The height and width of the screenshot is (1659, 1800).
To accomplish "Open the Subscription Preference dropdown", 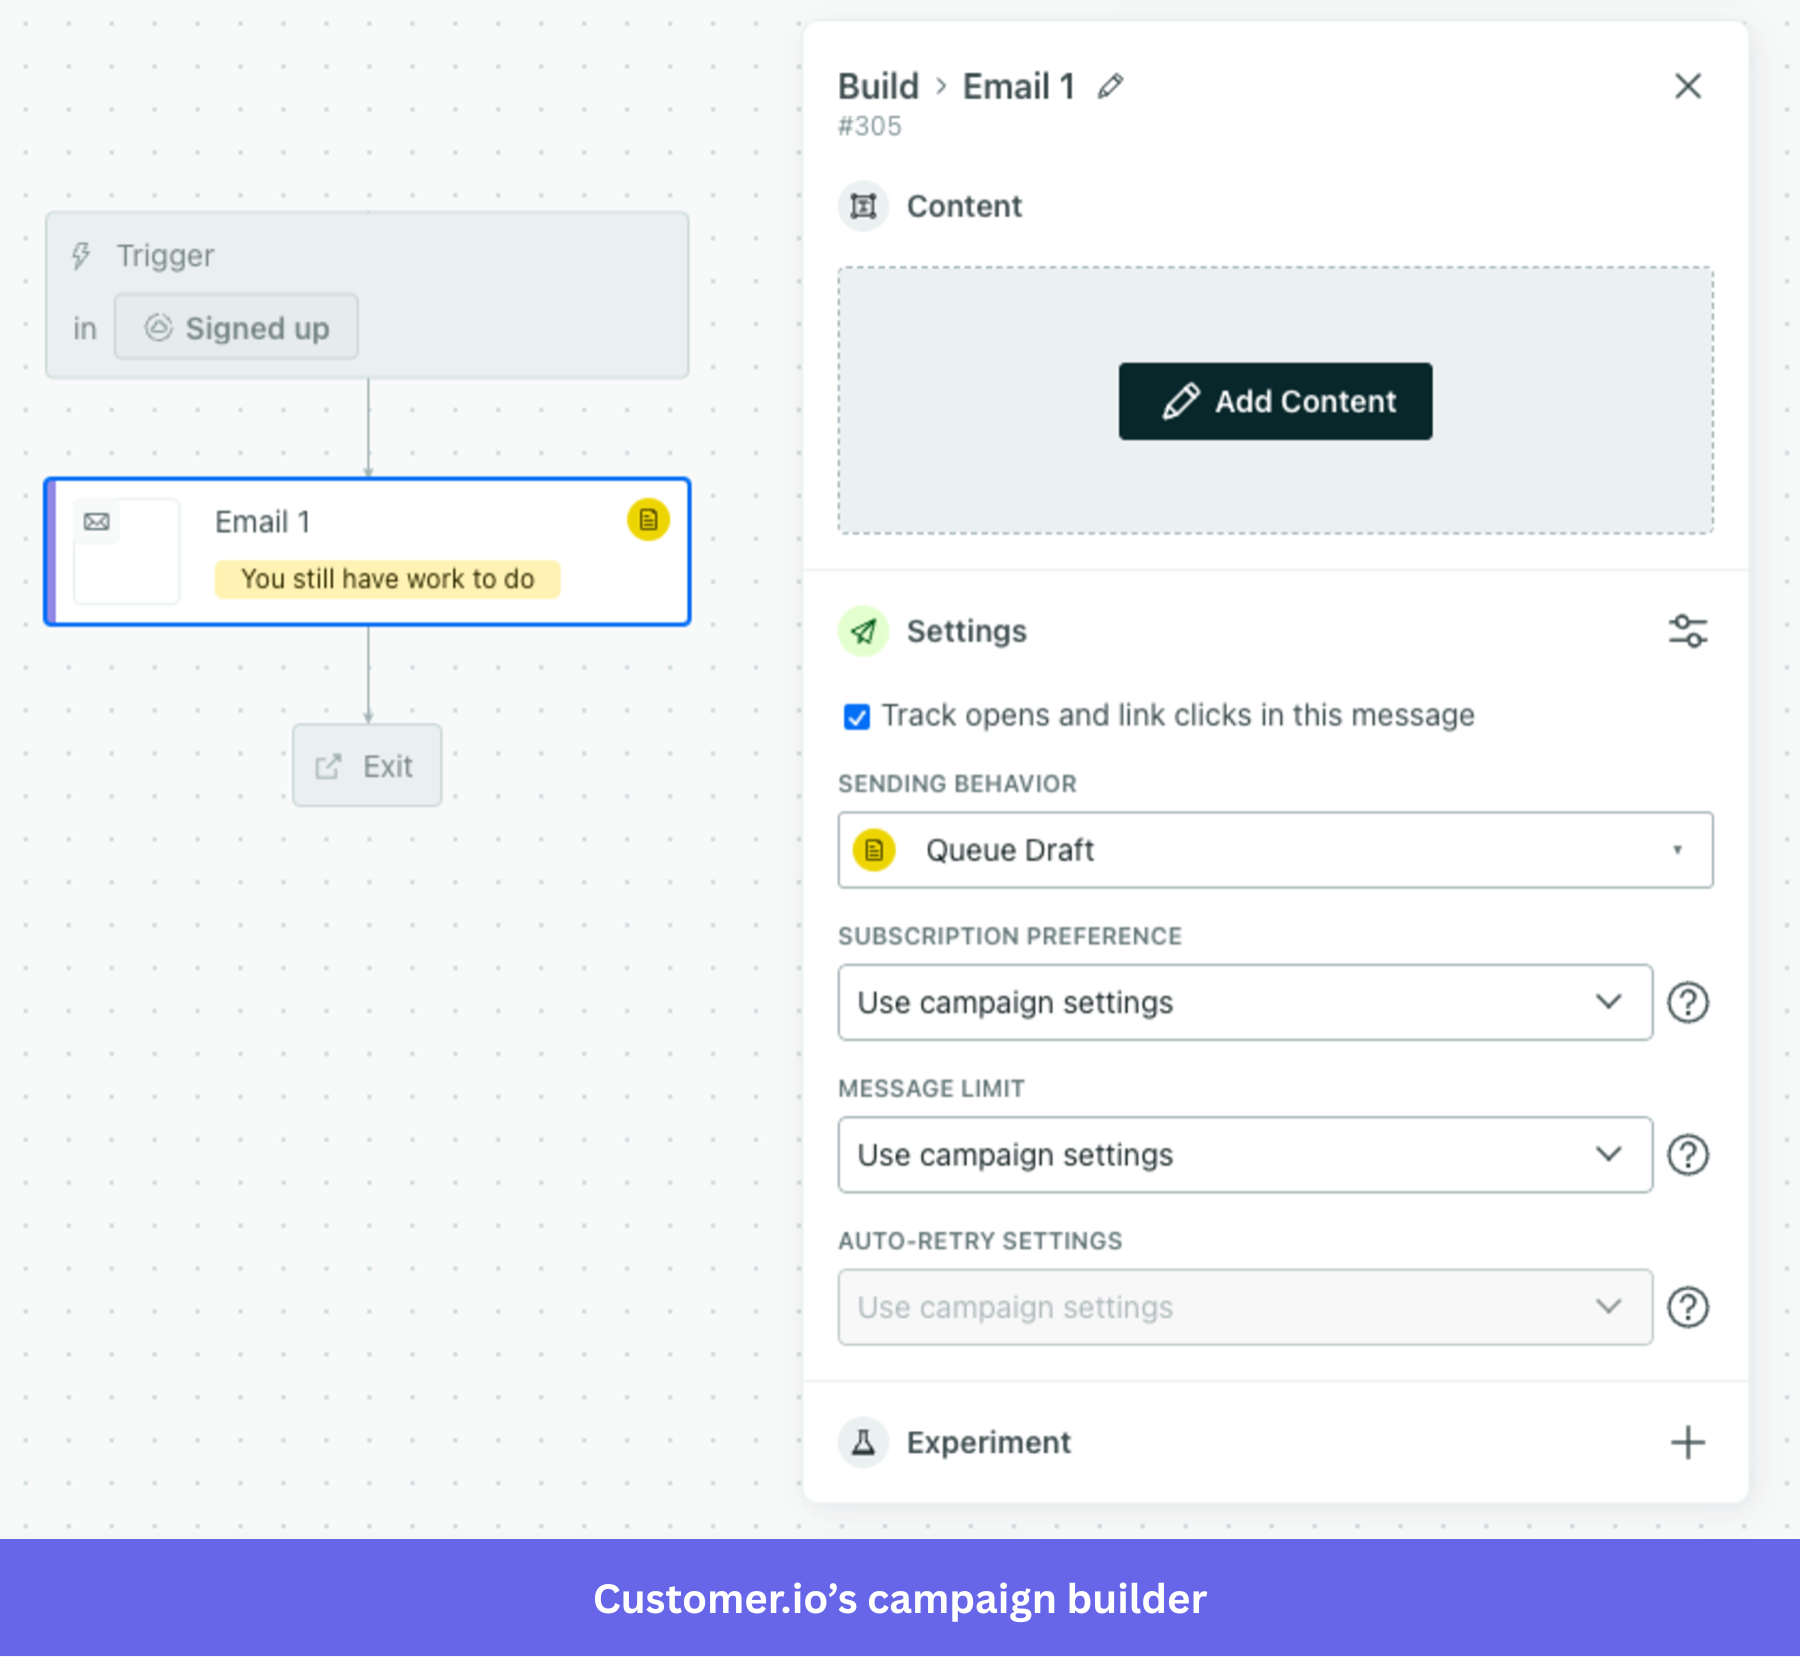I will pos(1245,1002).
